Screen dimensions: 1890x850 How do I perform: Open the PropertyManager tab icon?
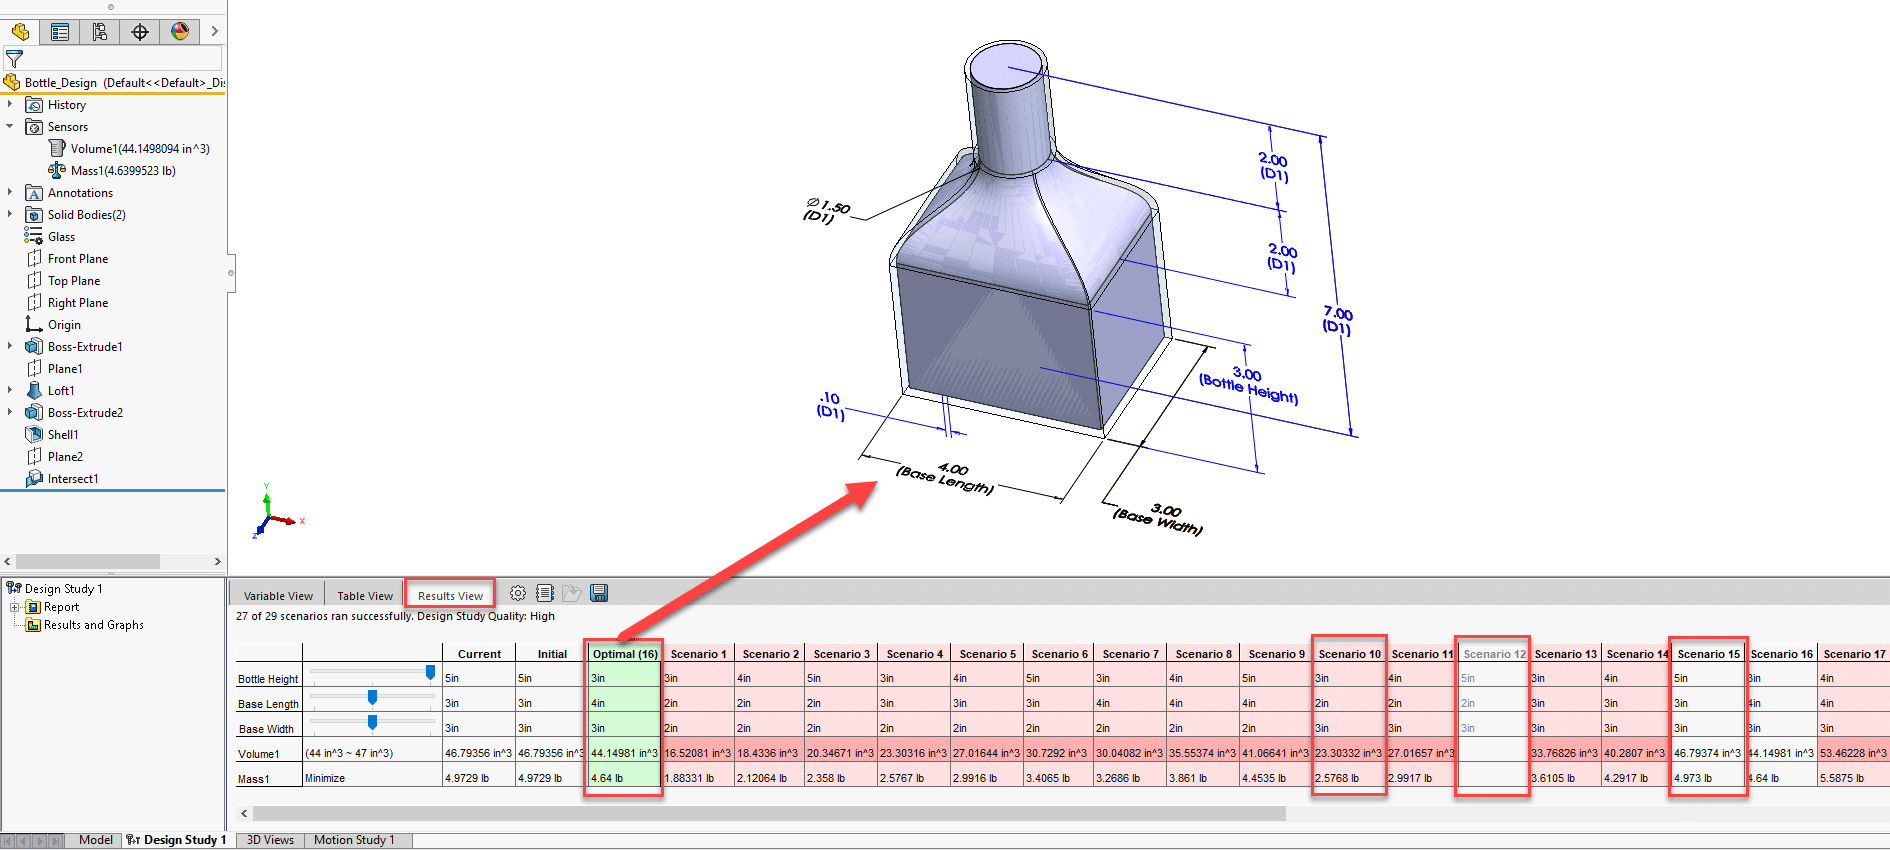60,32
